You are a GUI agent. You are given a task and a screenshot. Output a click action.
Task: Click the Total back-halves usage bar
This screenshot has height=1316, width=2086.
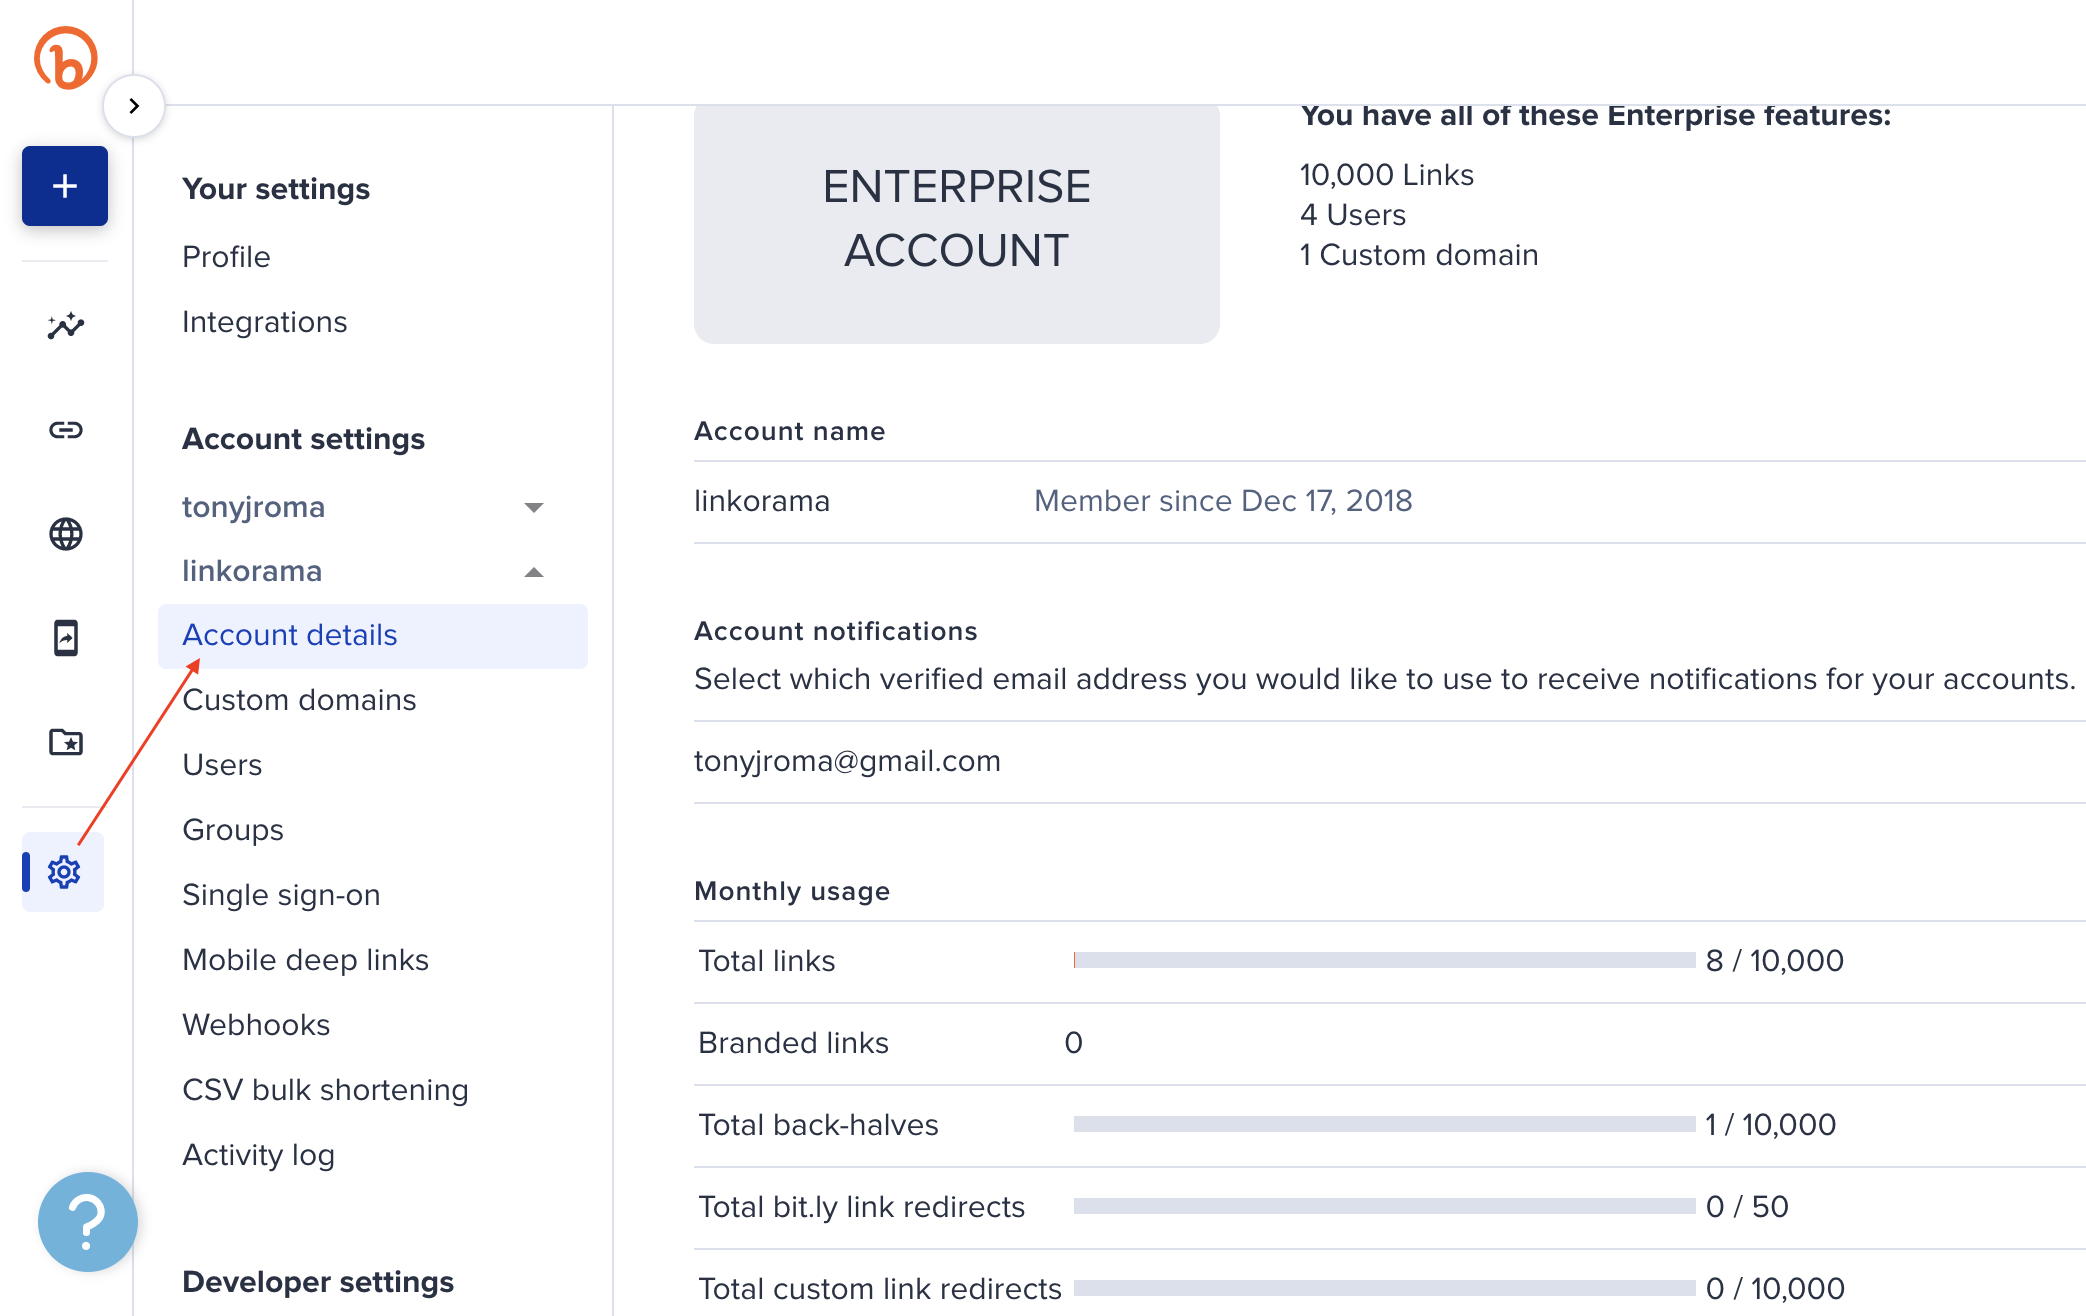click(1384, 1124)
